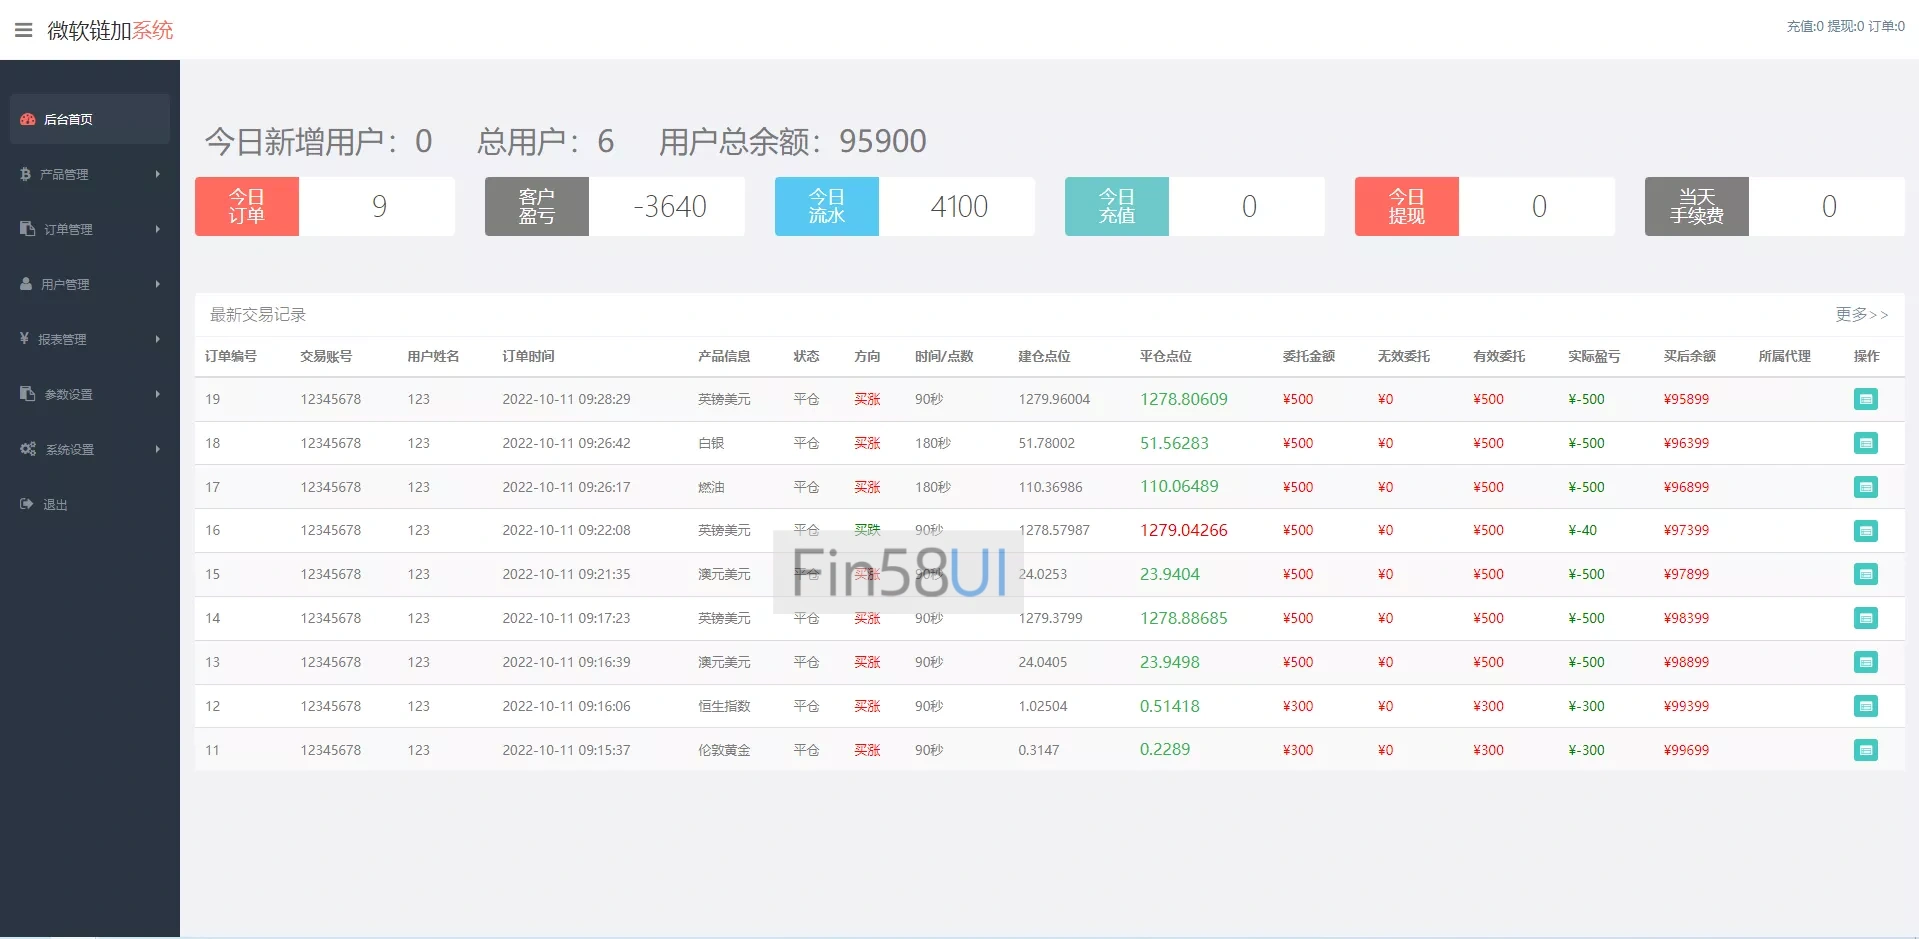The width and height of the screenshot is (1919, 939).
Task: Expand the 报表管理 submenu arrow
Action: coord(157,339)
